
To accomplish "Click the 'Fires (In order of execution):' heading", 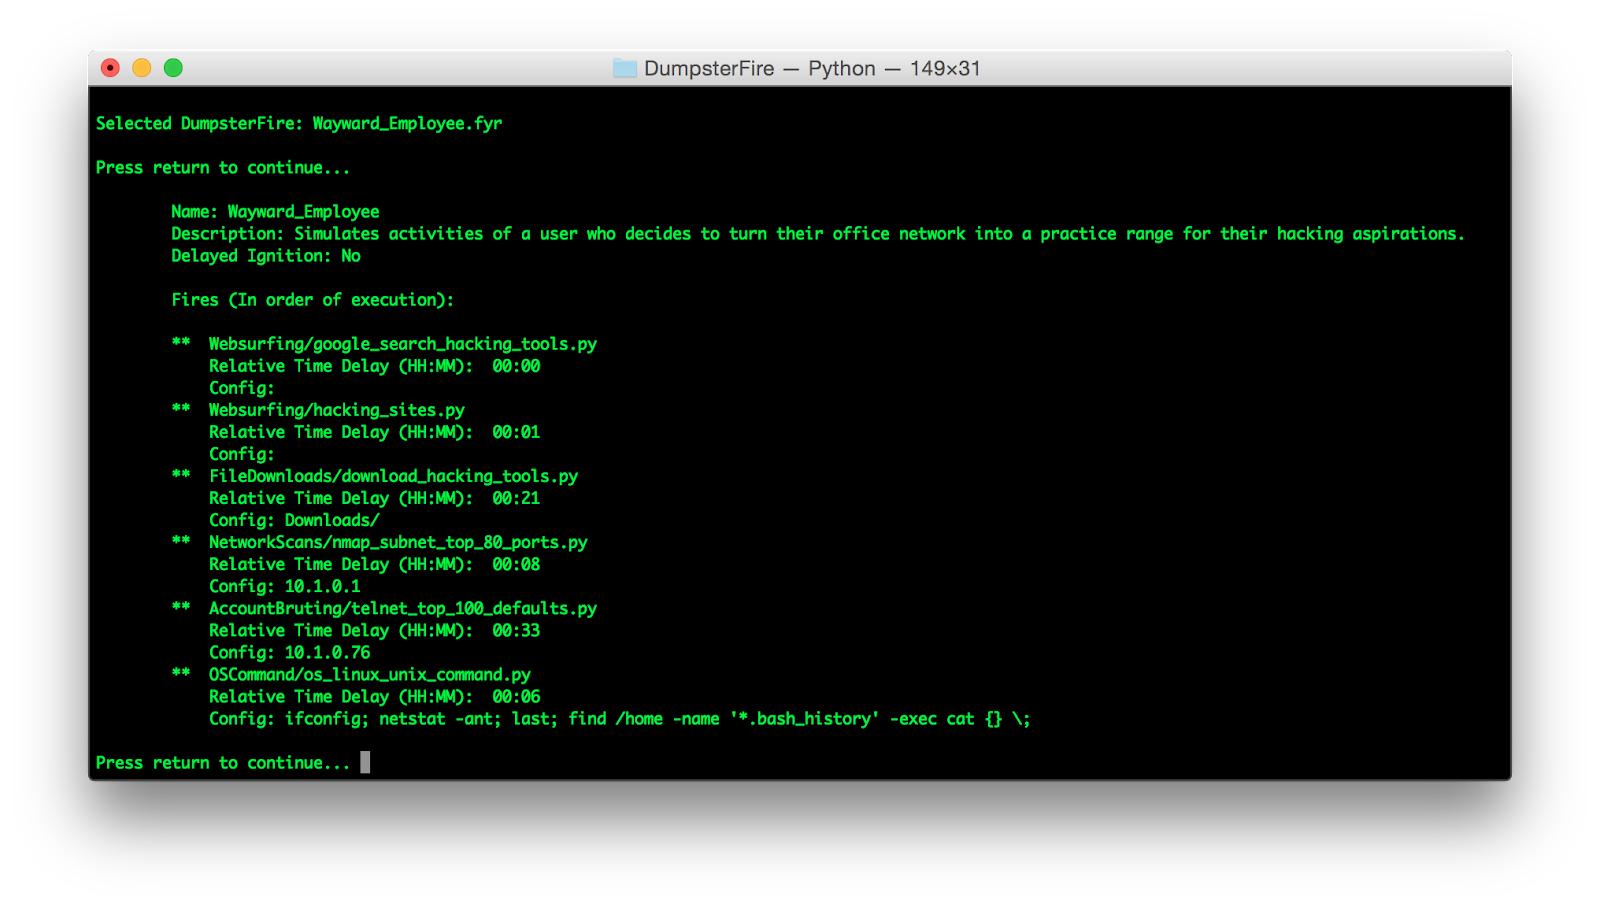I will 312,299.
